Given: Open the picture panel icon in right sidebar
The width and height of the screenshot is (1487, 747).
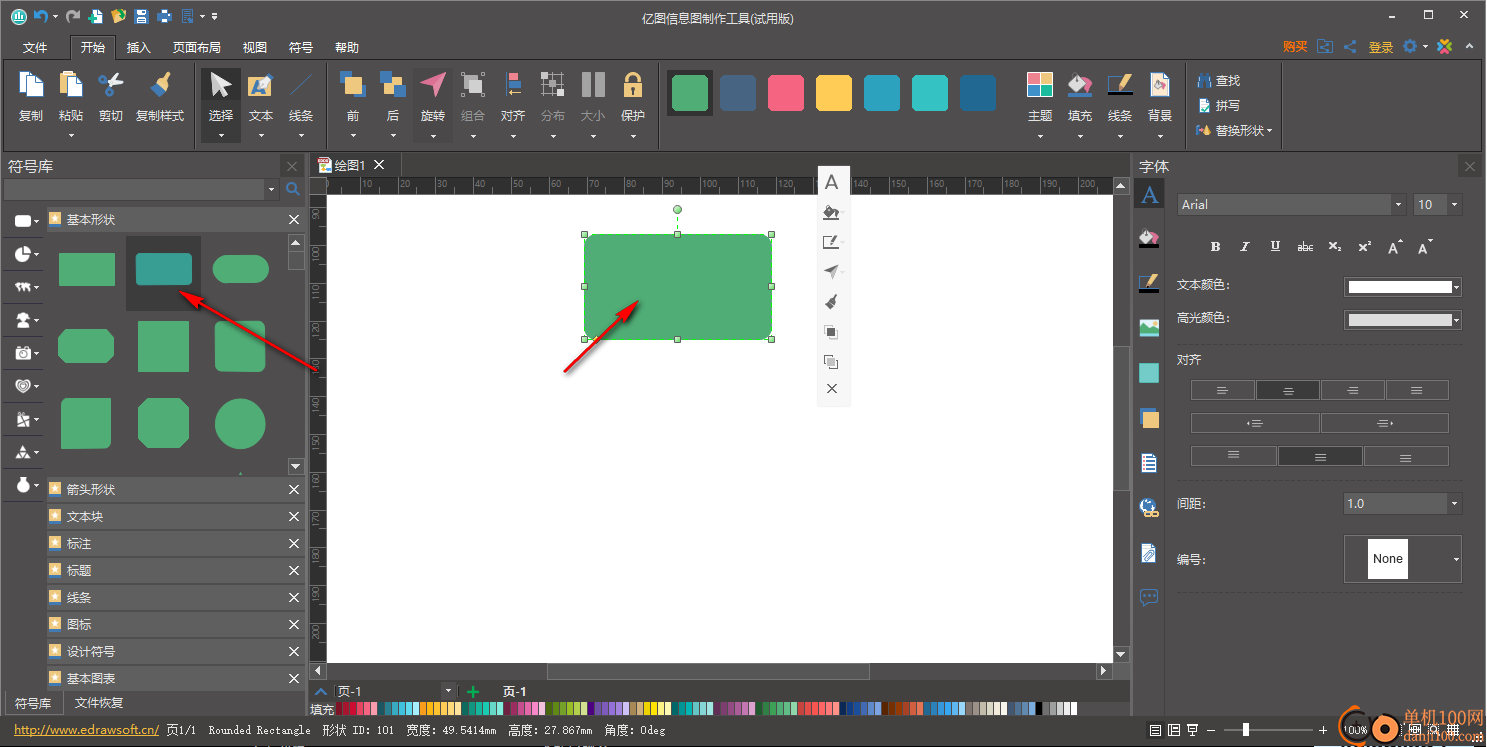Looking at the screenshot, I should tap(1149, 327).
